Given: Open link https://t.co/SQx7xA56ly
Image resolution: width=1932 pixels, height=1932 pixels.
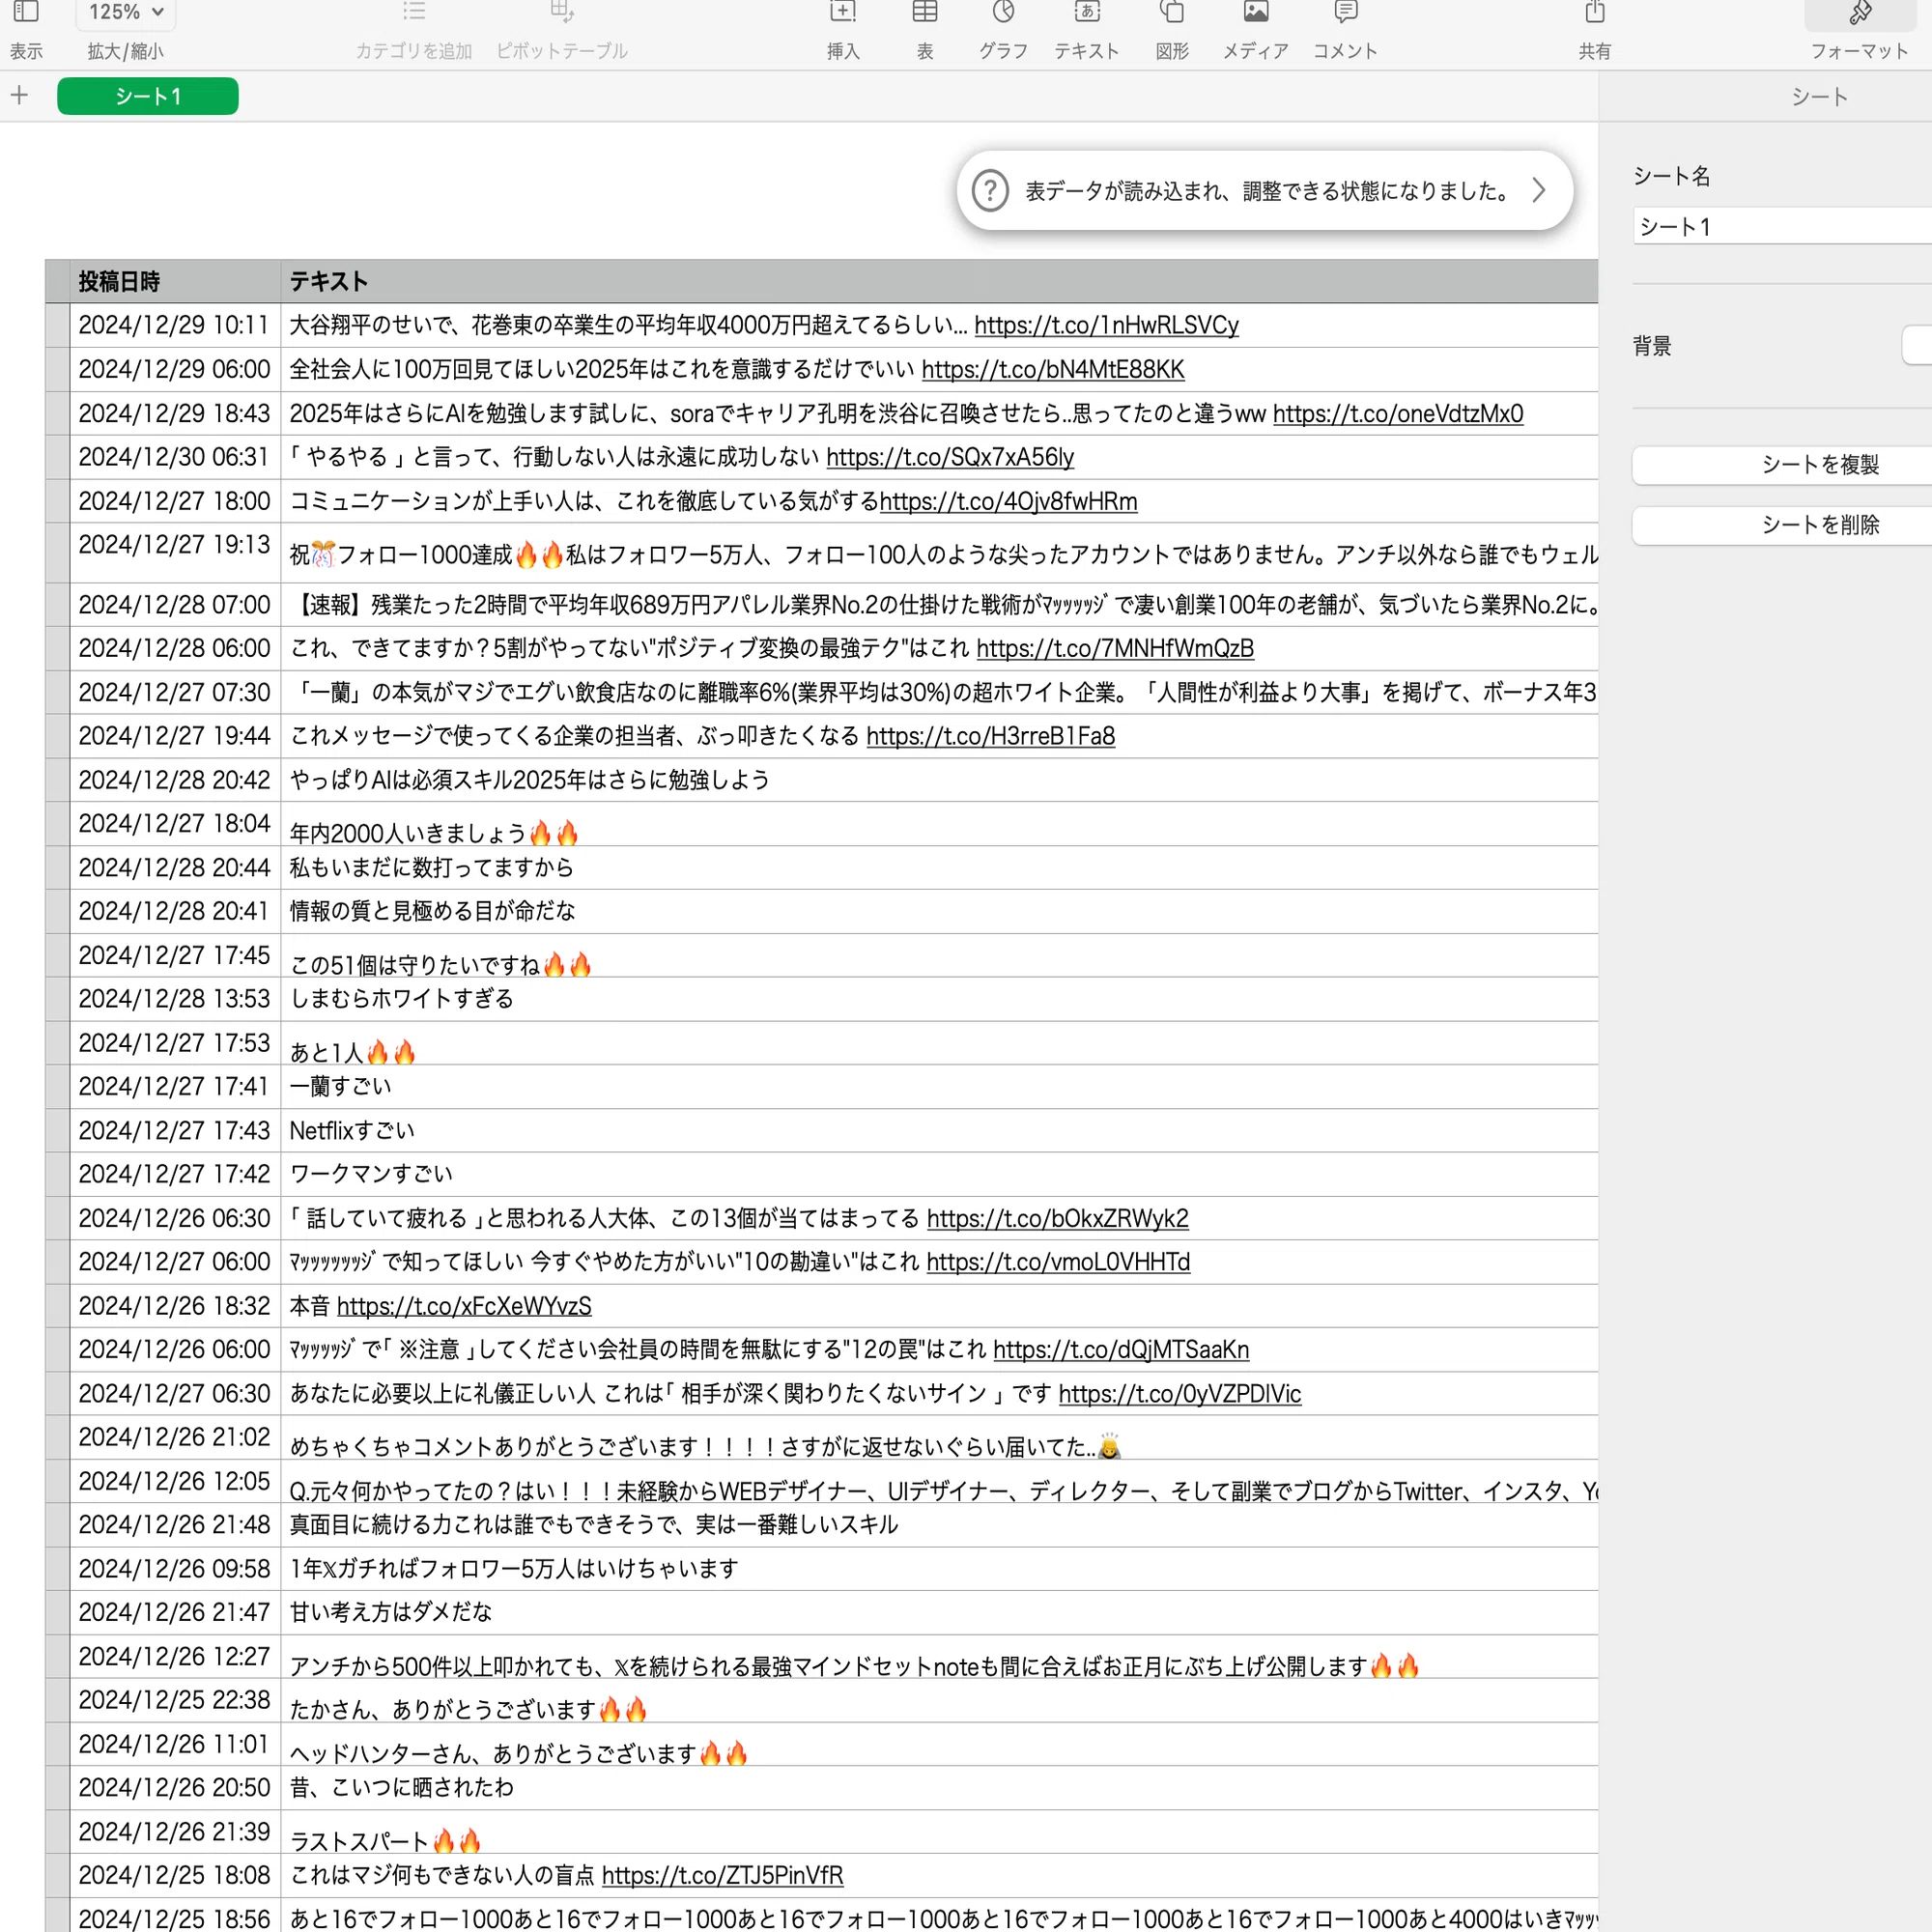Looking at the screenshot, I should point(949,457).
